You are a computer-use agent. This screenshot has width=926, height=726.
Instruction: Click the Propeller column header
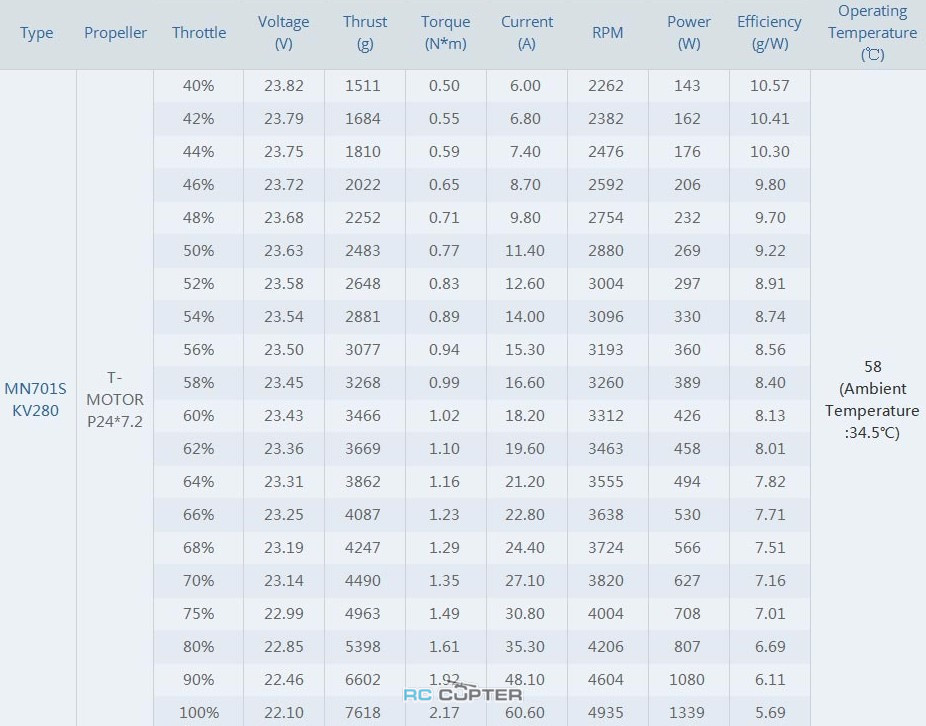click(x=115, y=33)
